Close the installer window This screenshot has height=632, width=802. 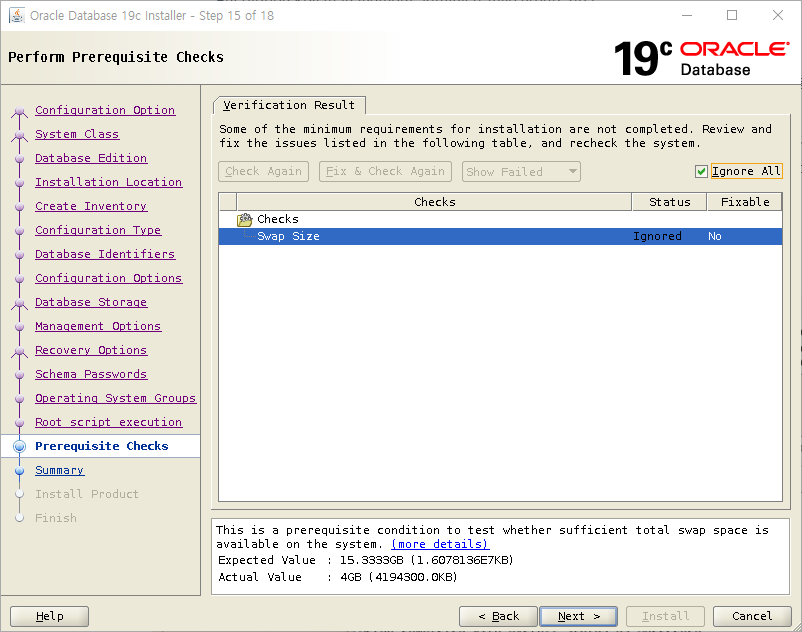point(777,15)
